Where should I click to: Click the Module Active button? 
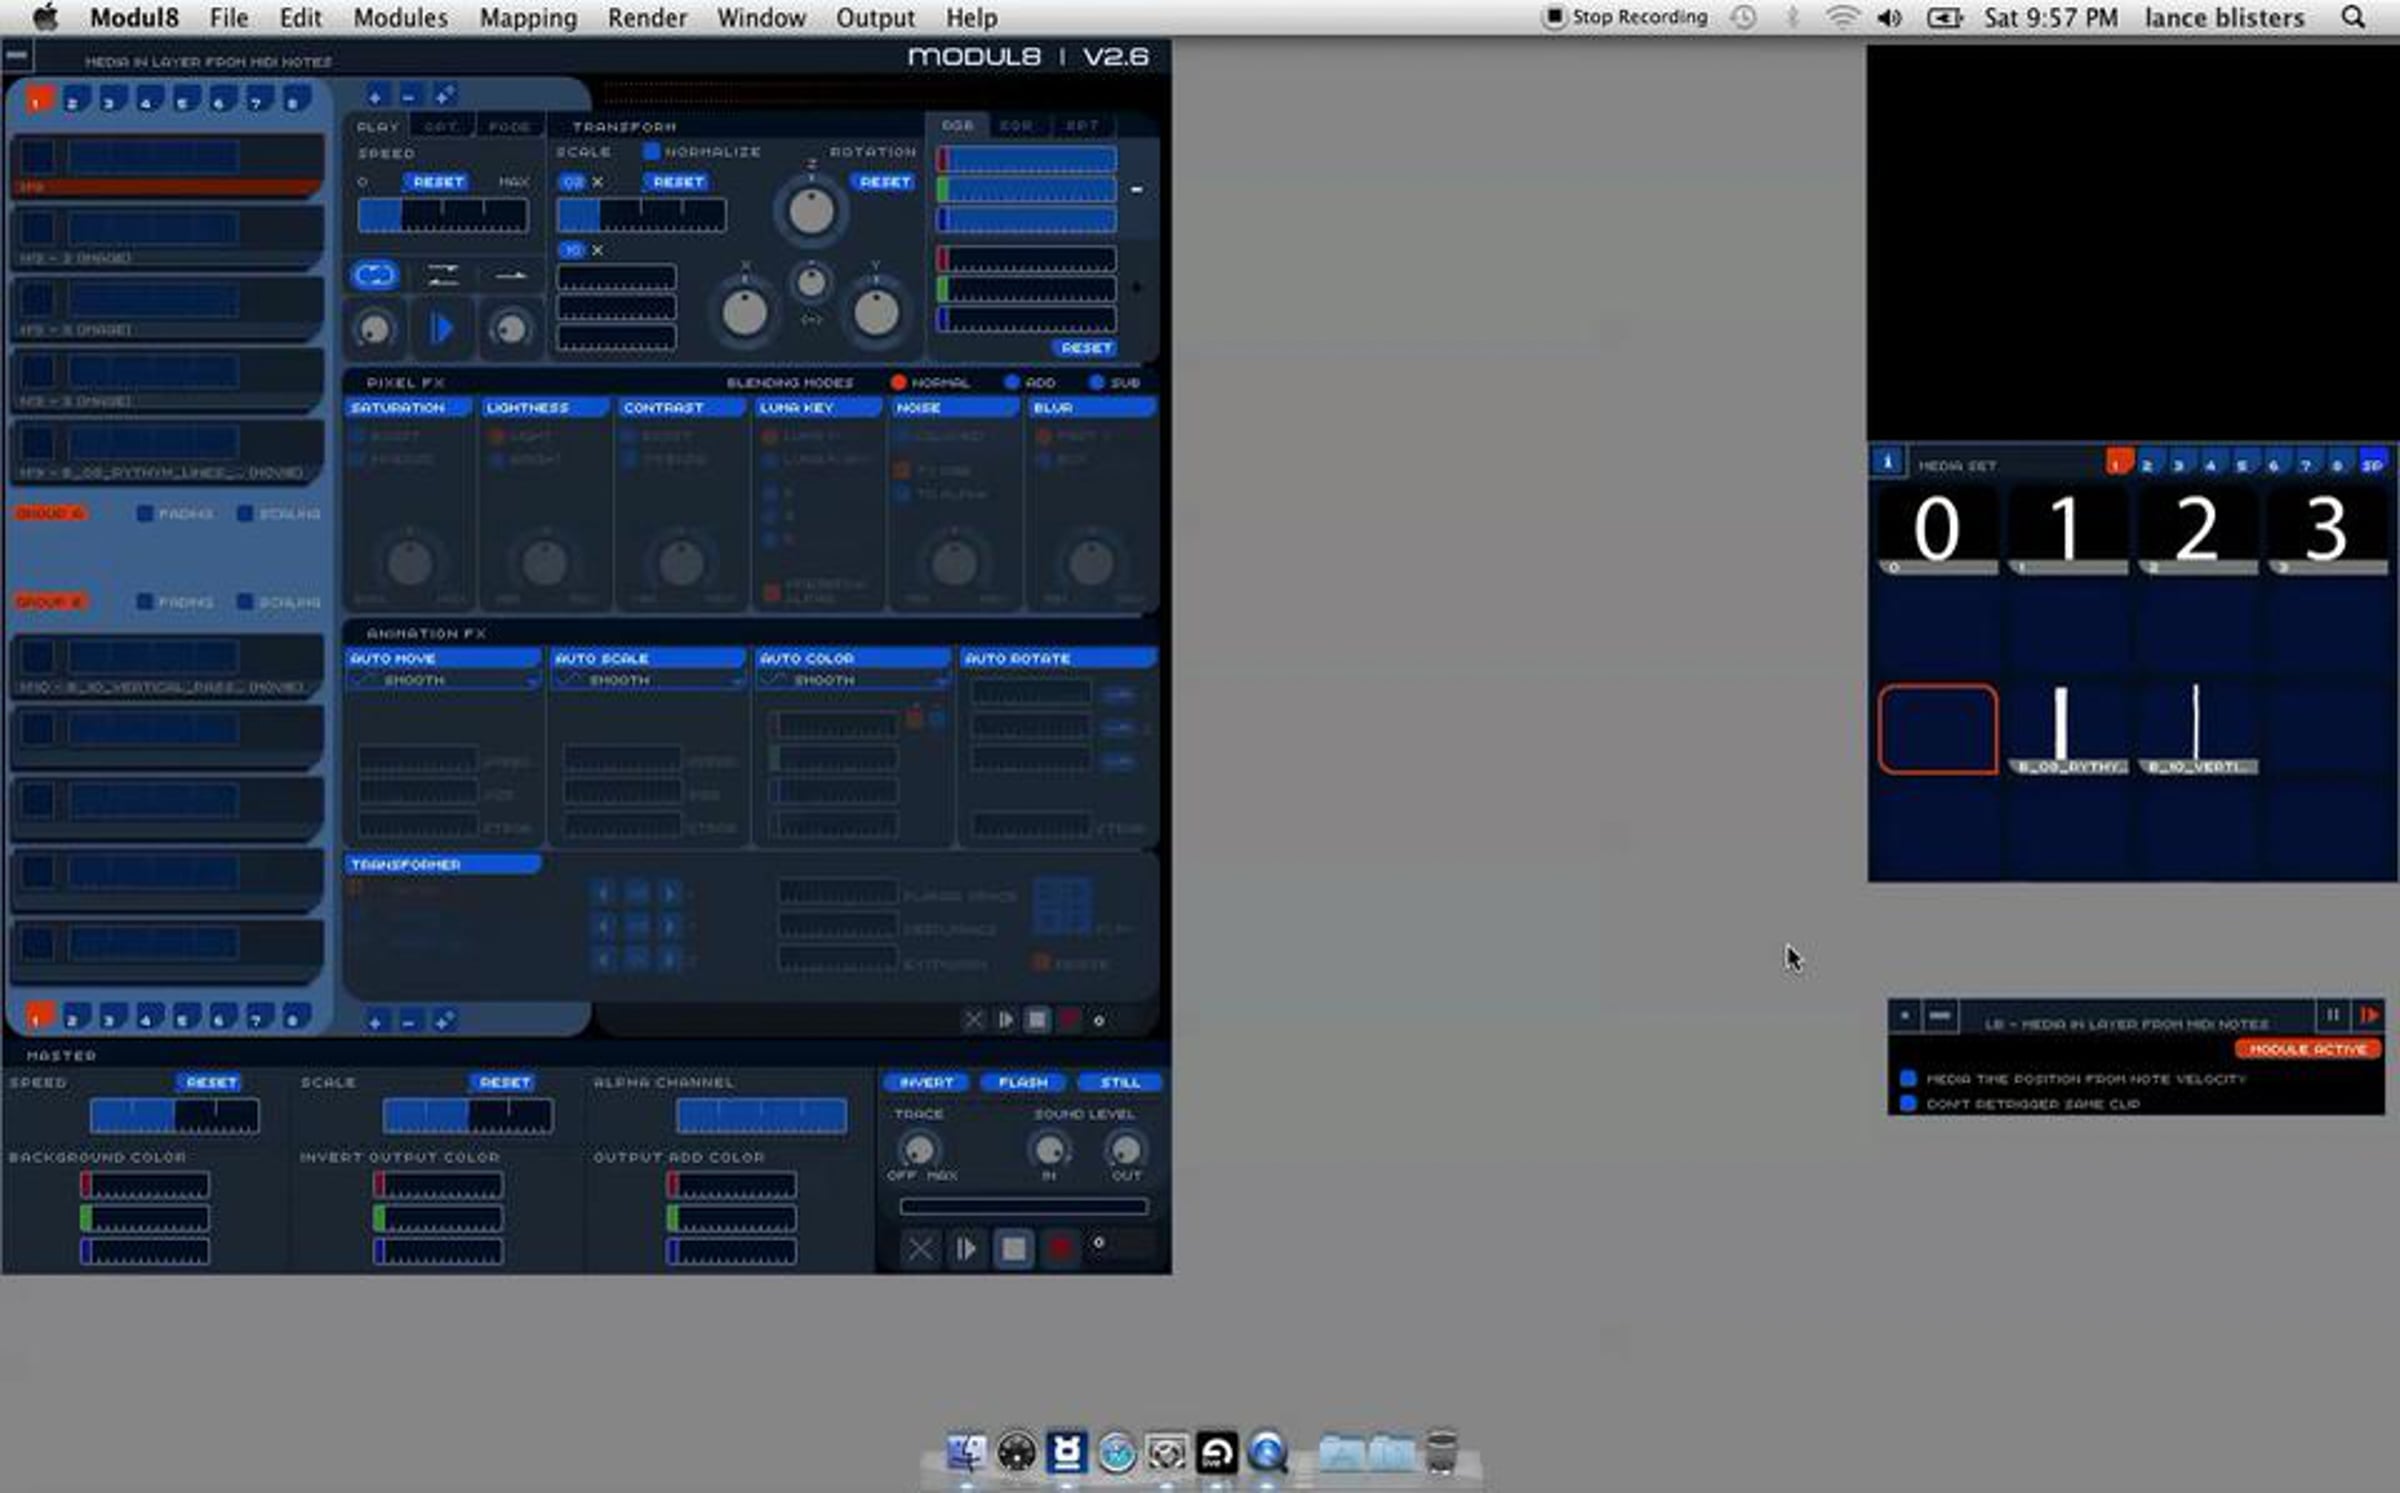coord(2308,1049)
